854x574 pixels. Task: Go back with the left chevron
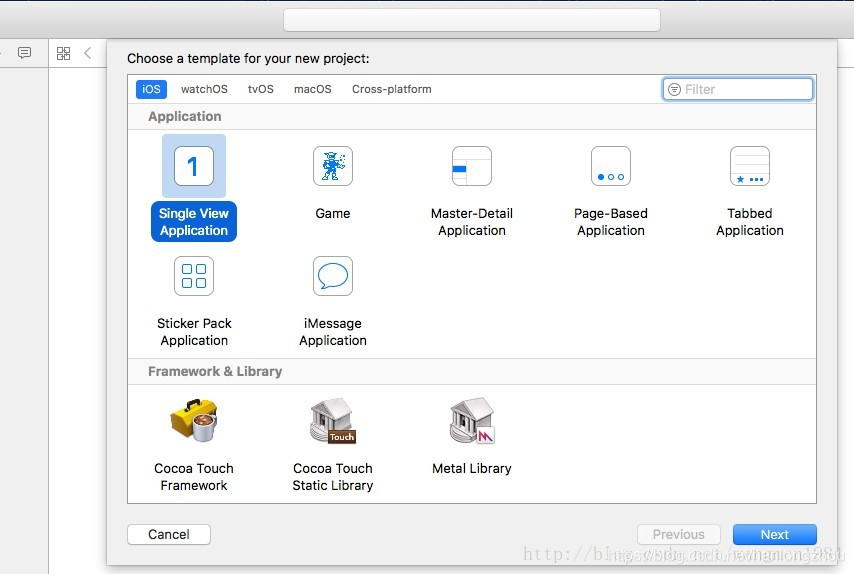point(88,53)
